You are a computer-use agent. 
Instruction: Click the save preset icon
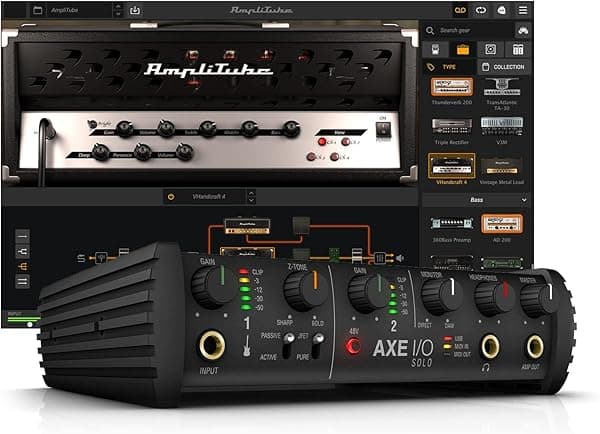(135, 10)
